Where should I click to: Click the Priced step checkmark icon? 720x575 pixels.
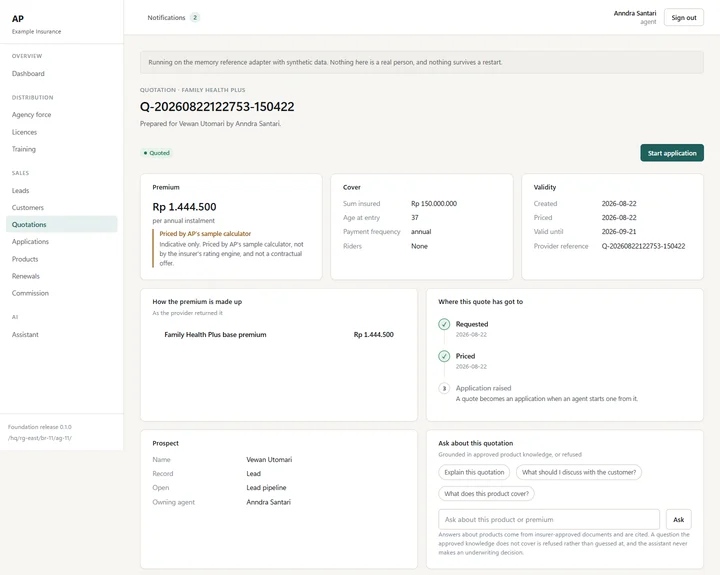point(444,356)
